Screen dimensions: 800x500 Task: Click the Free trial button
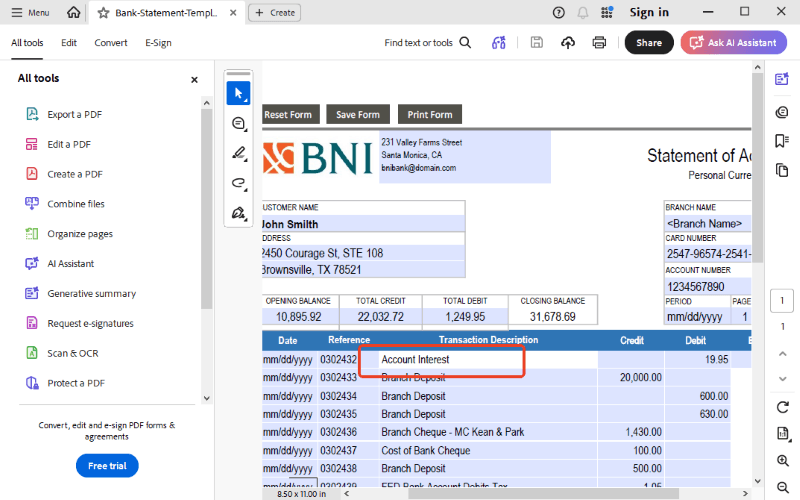pos(107,466)
